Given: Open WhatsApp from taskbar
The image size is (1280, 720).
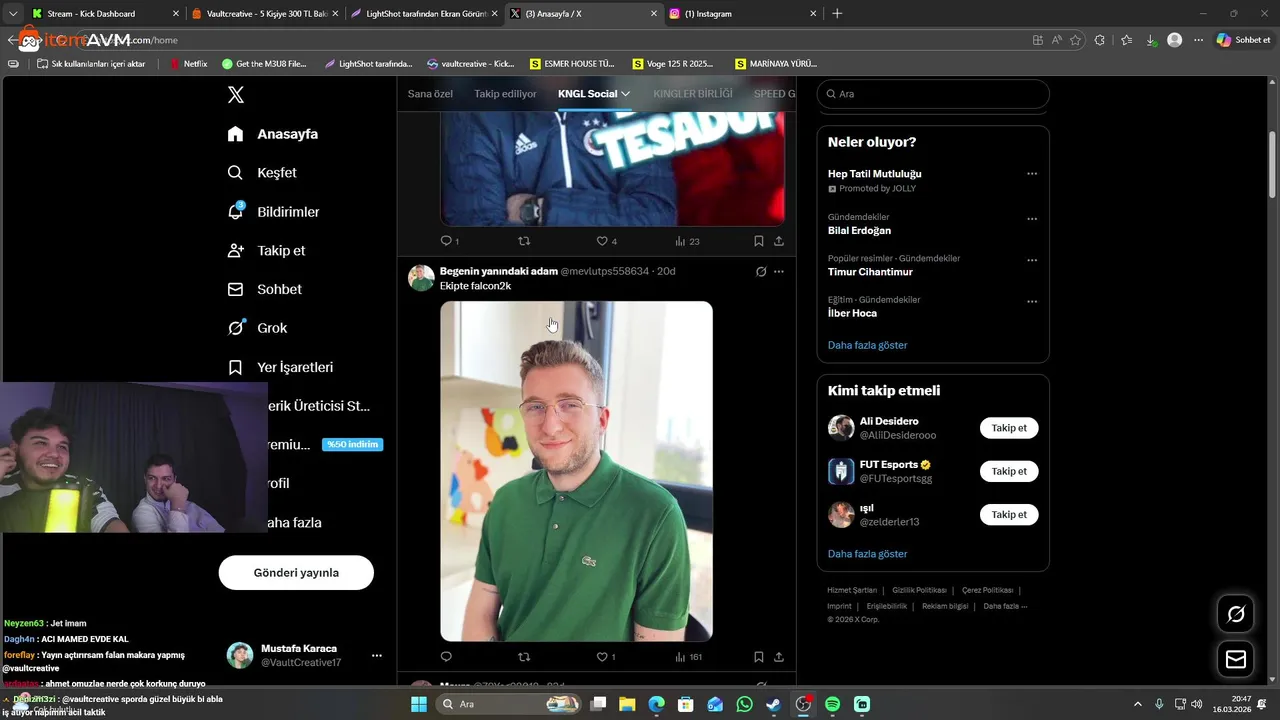Looking at the screenshot, I should [x=744, y=704].
